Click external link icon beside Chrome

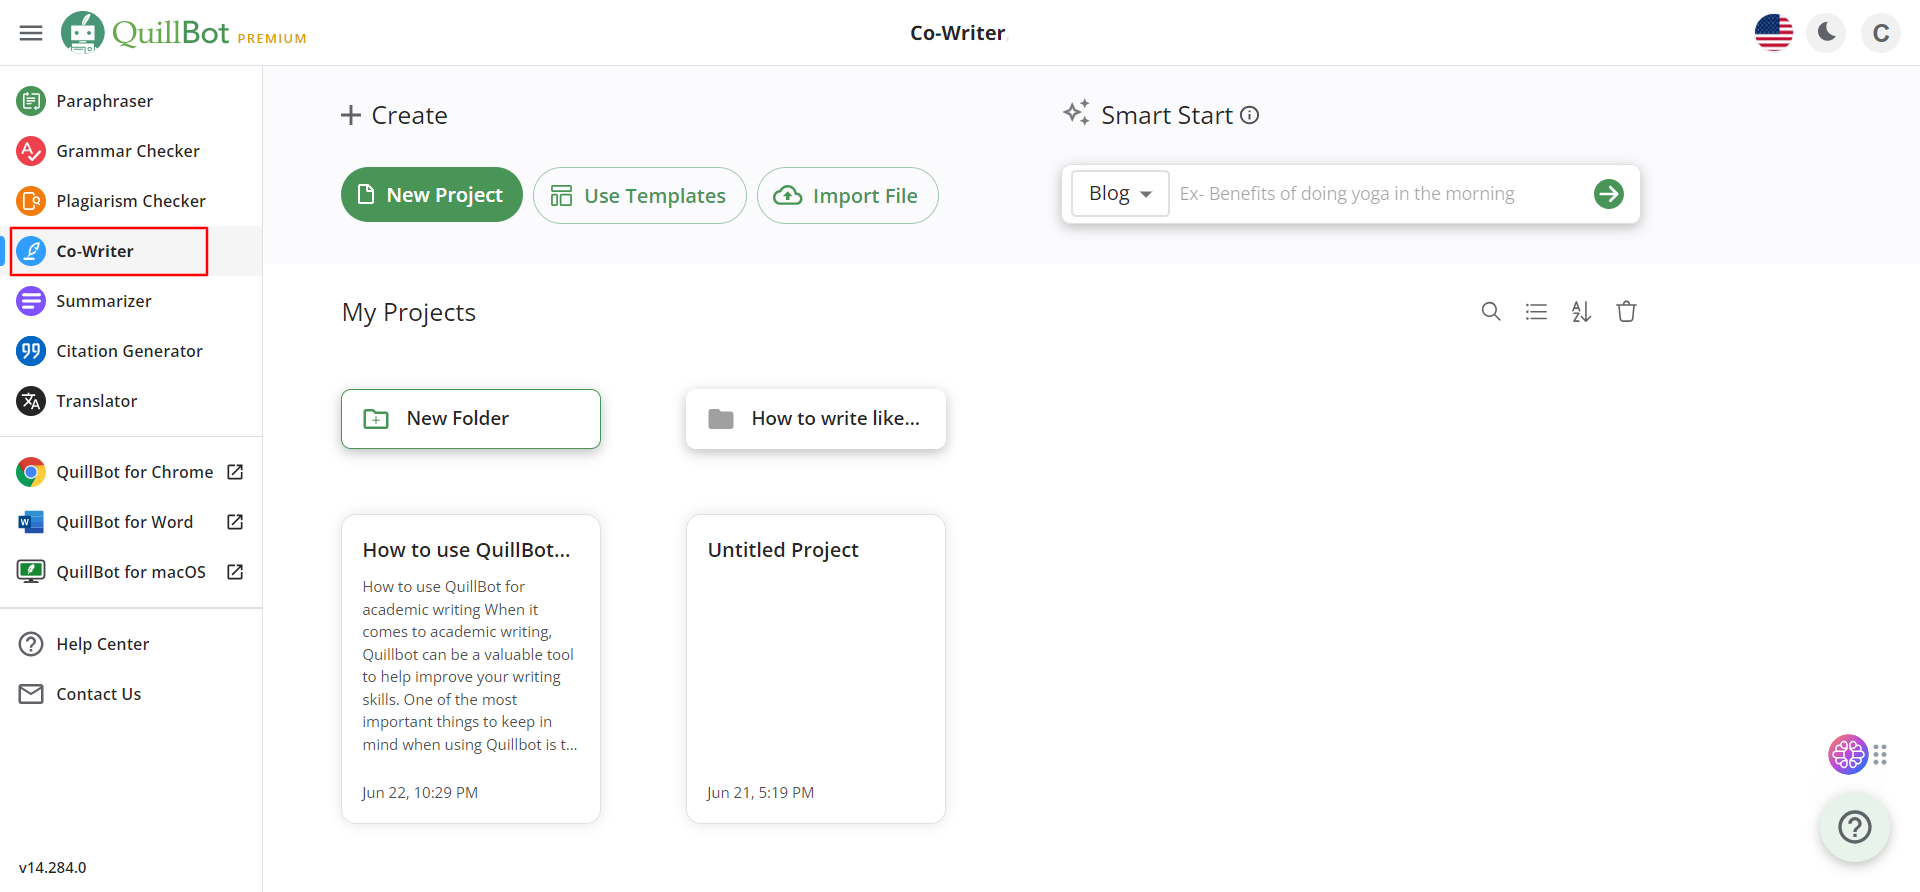[x=235, y=472]
